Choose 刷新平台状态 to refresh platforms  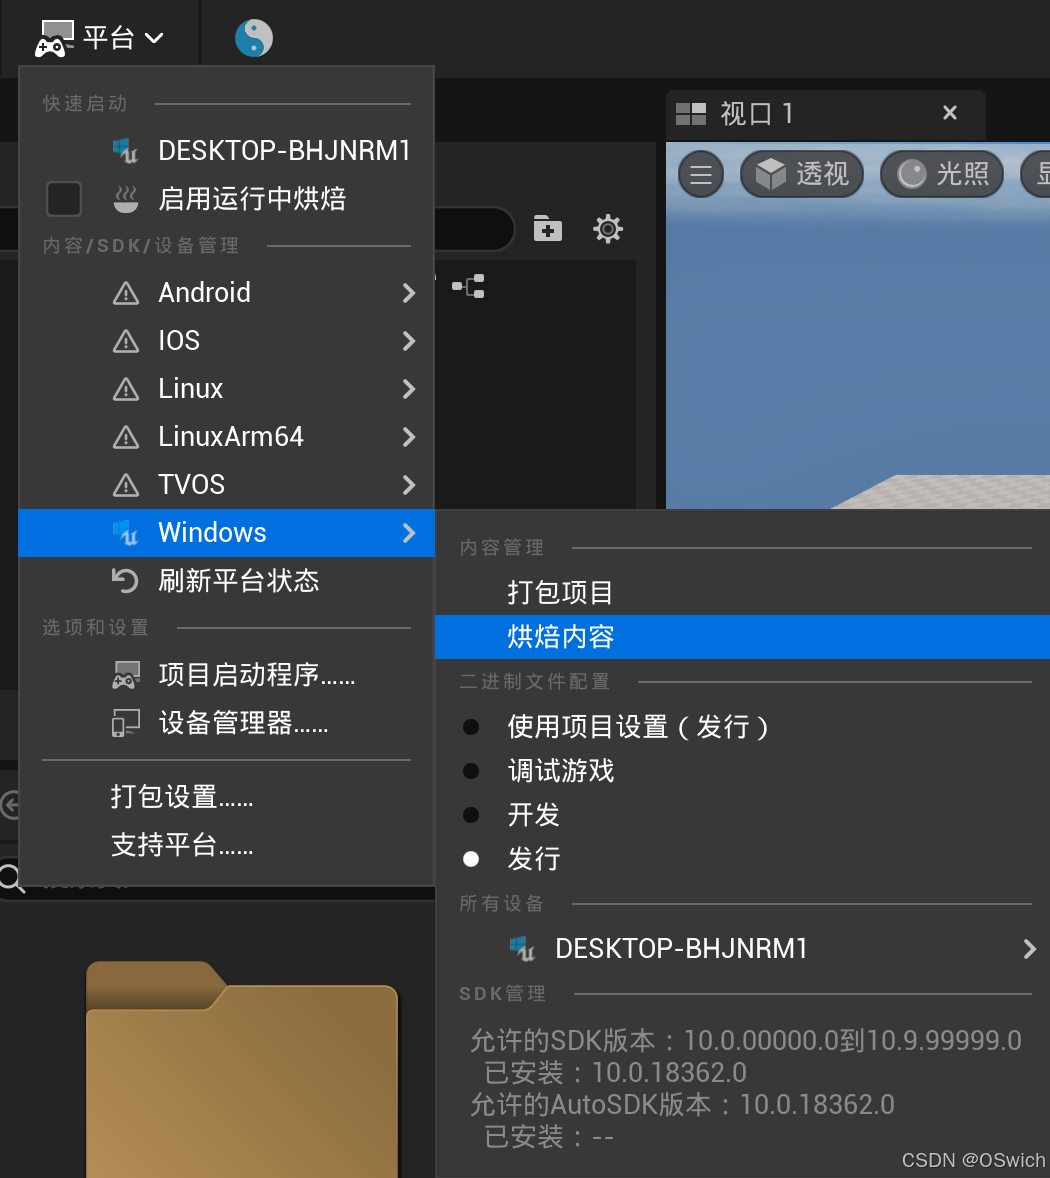[x=226, y=581]
